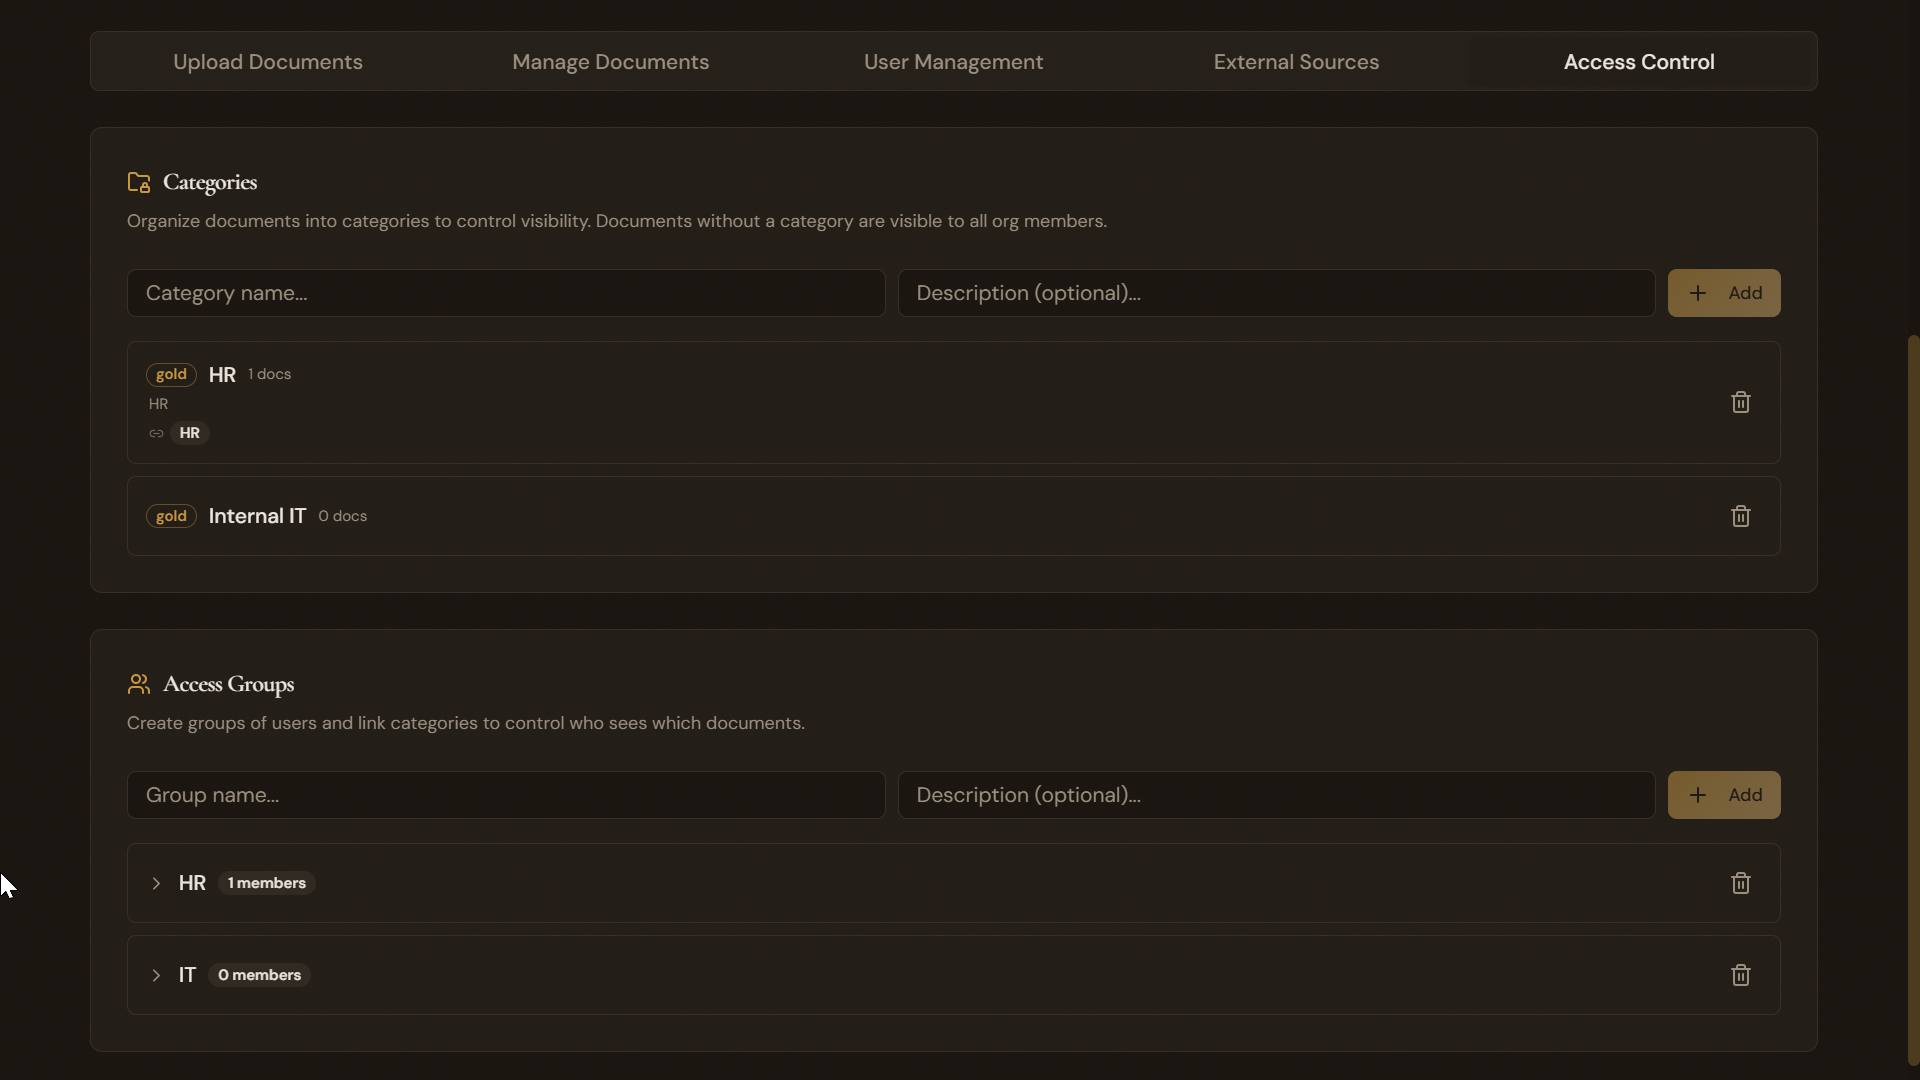Delete the Internal IT category via trash icon
Image resolution: width=1920 pixels, height=1080 pixels.
pos(1740,515)
